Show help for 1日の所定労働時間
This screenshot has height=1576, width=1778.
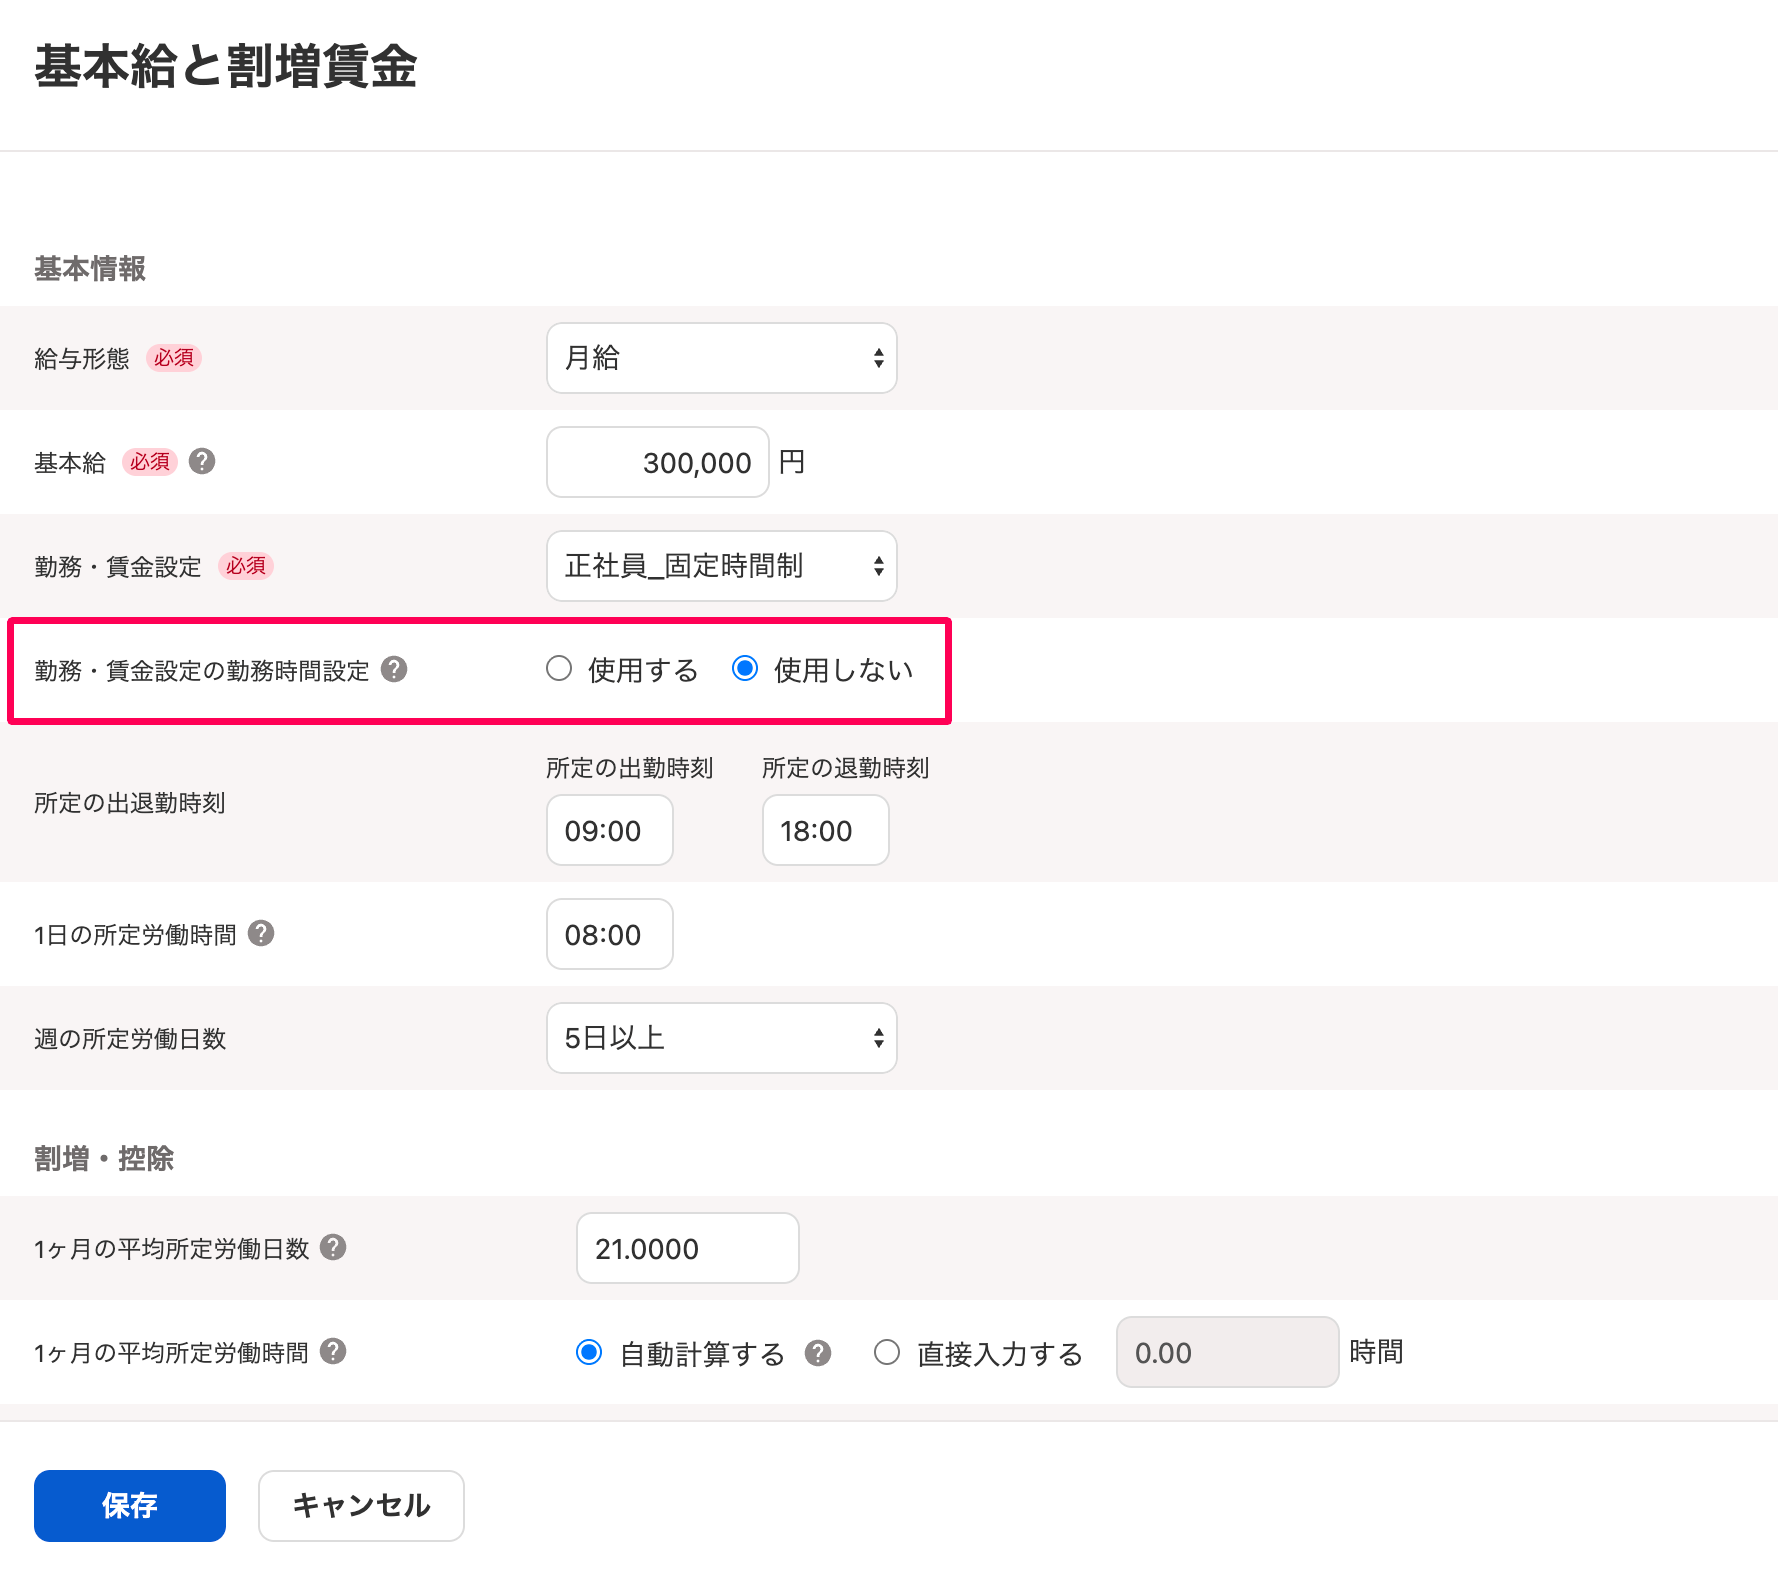[x=261, y=933]
